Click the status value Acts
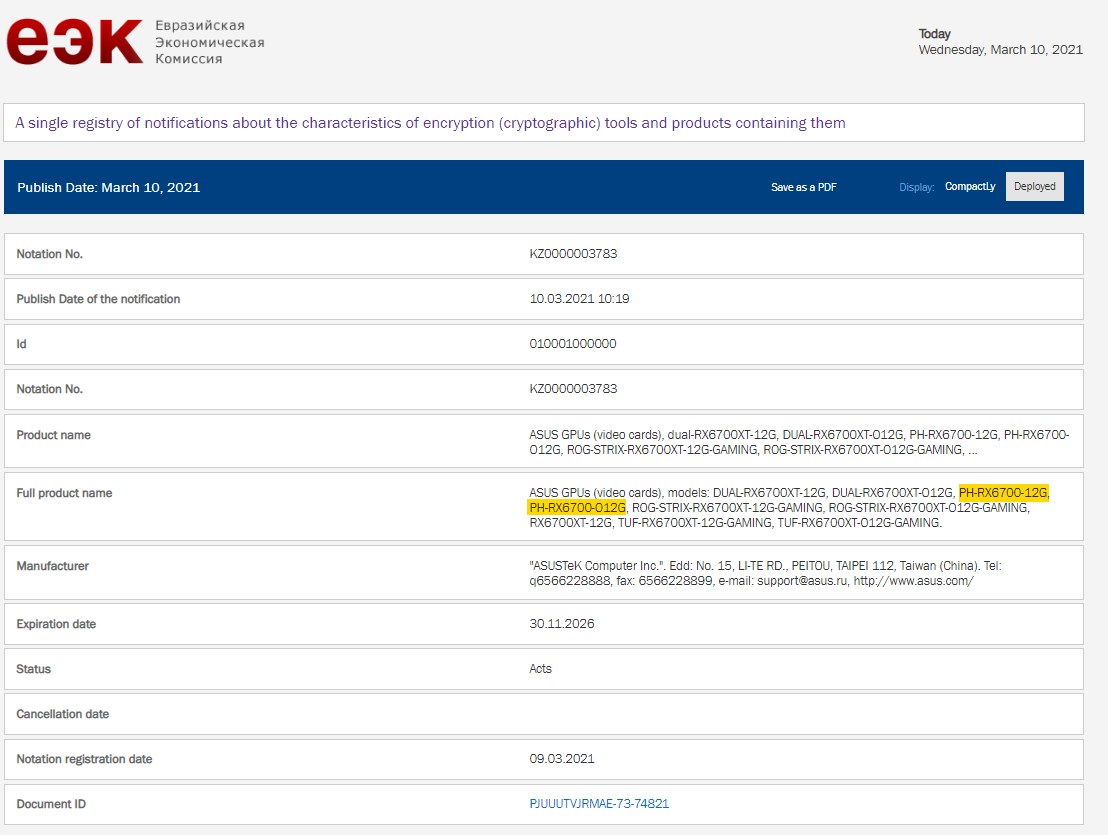Screen dimensions: 1108x835 click(x=541, y=669)
